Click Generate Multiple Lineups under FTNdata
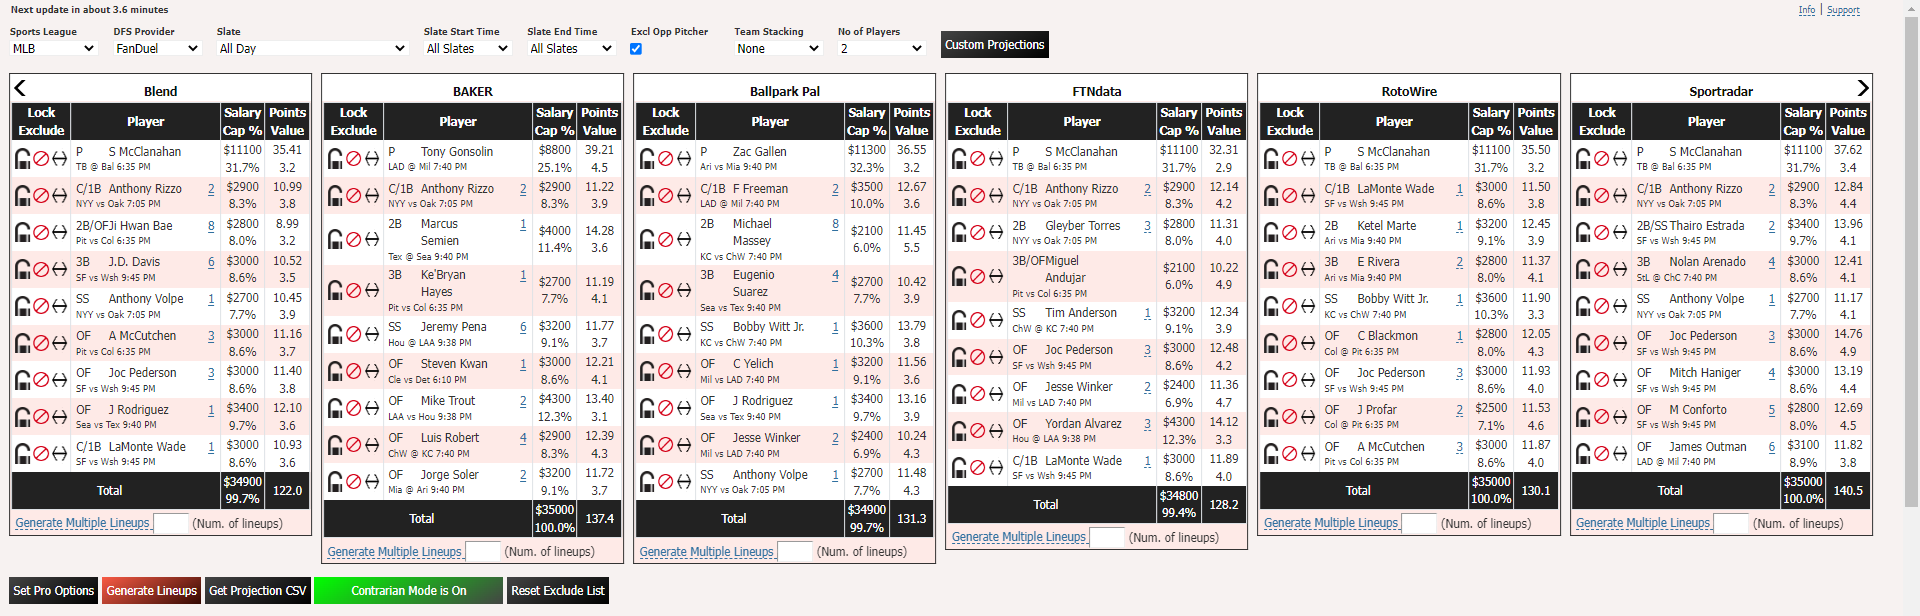 (1018, 537)
